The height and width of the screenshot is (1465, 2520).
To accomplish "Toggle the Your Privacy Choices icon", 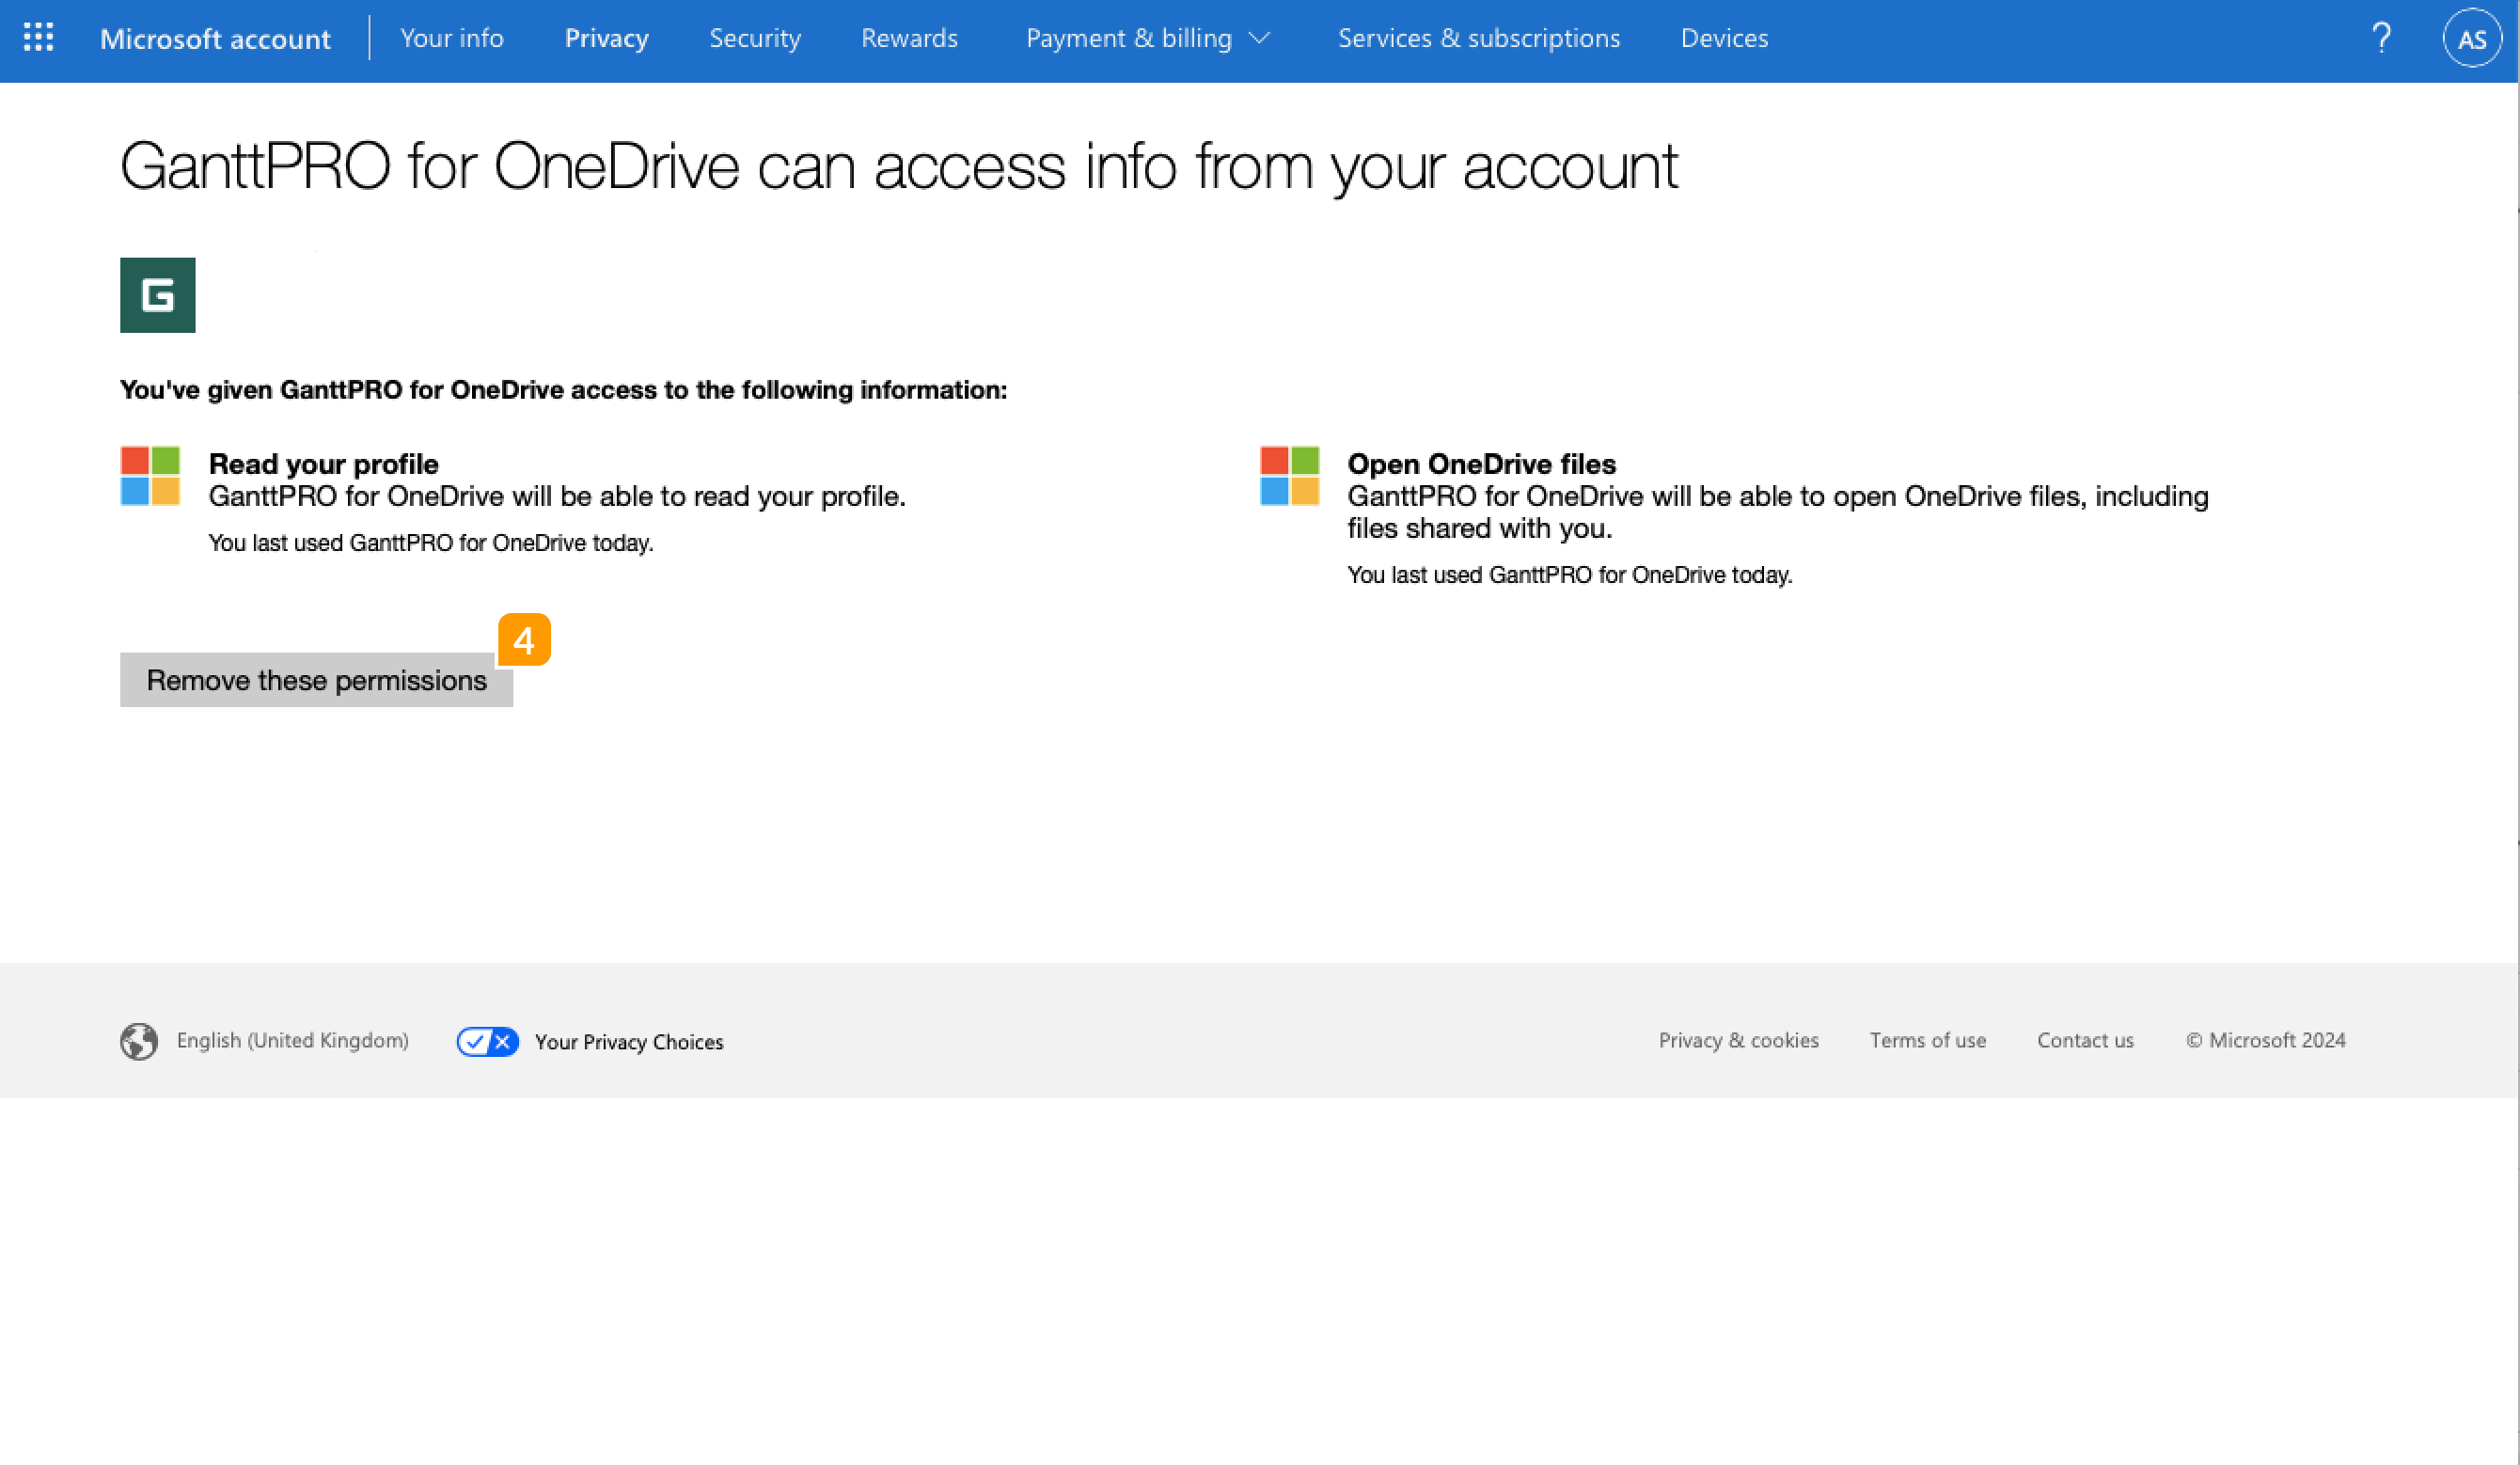I will [487, 1041].
